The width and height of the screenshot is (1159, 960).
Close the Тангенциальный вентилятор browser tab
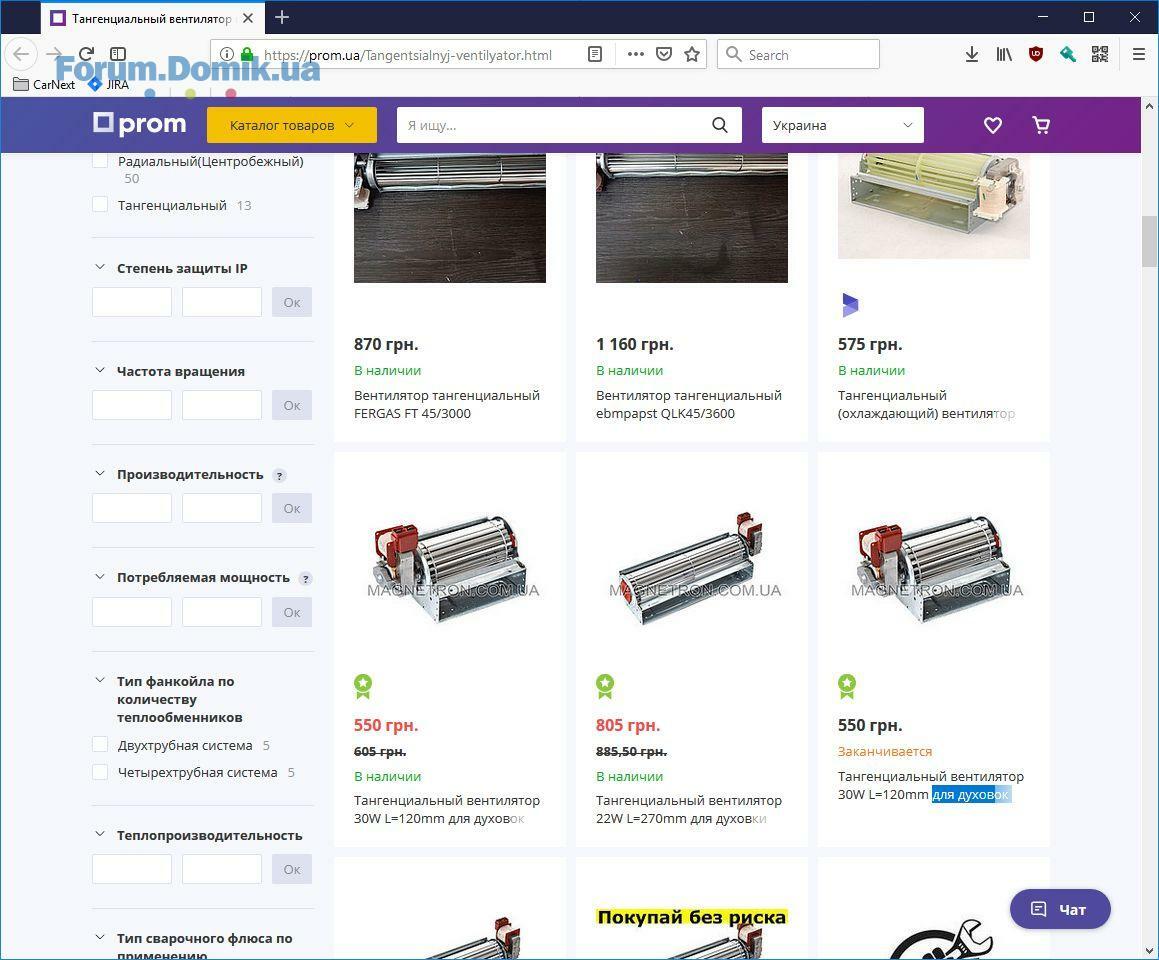point(248,18)
